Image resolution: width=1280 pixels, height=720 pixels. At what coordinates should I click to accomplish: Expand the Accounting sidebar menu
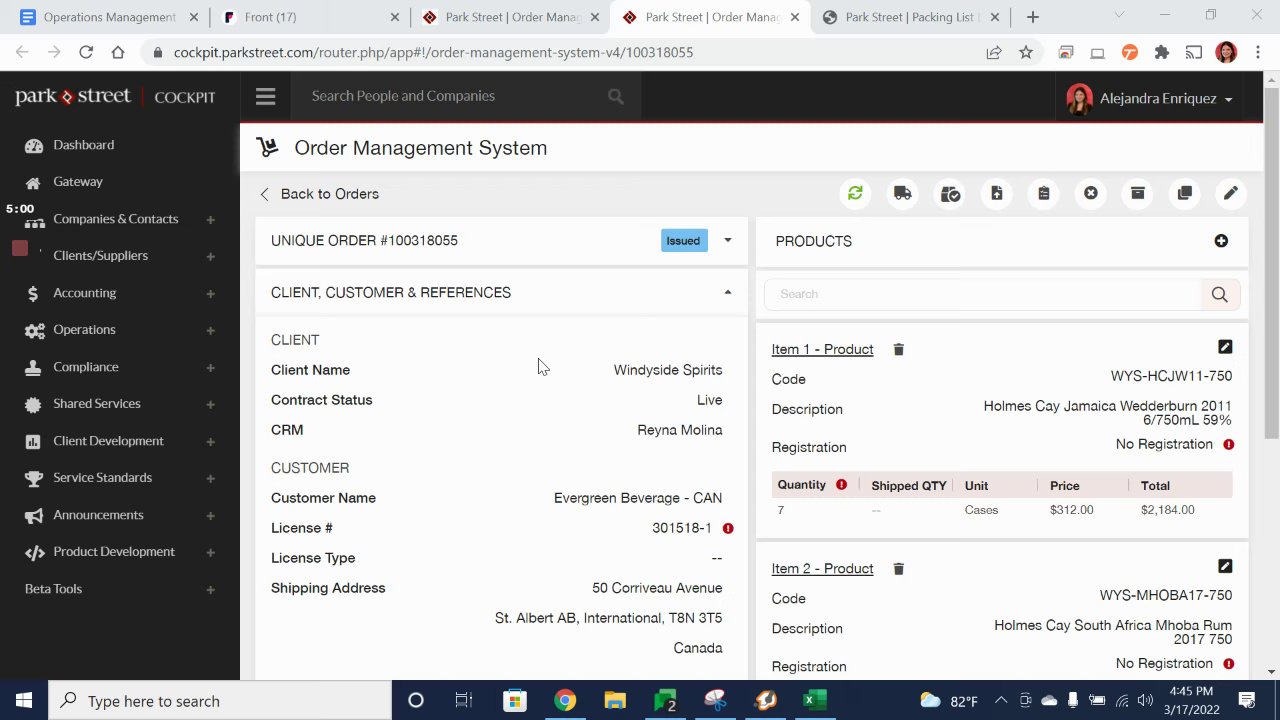(210, 293)
